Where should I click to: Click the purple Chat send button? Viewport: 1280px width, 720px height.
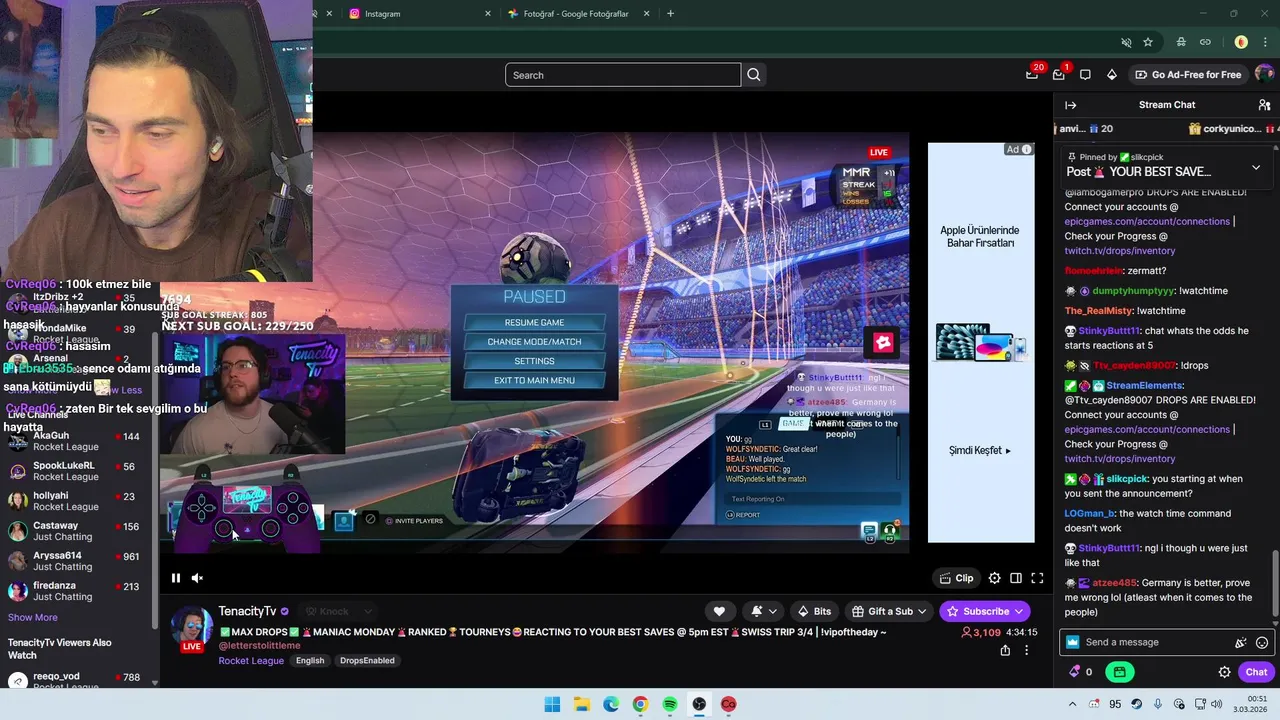tap(1256, 672)
